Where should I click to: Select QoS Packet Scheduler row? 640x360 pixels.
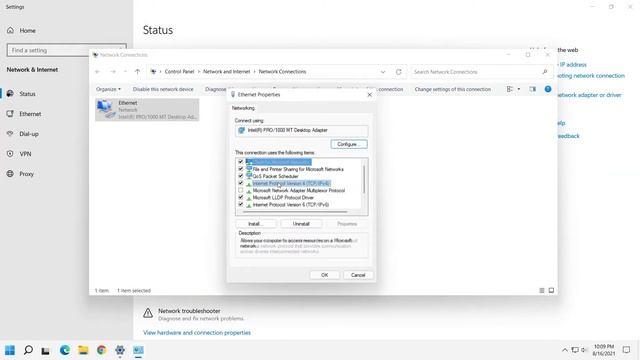tap(275, 176)
